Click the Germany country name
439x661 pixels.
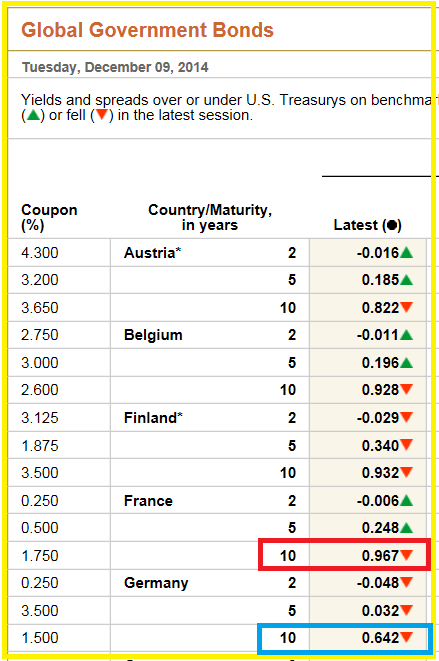[156, 583]
